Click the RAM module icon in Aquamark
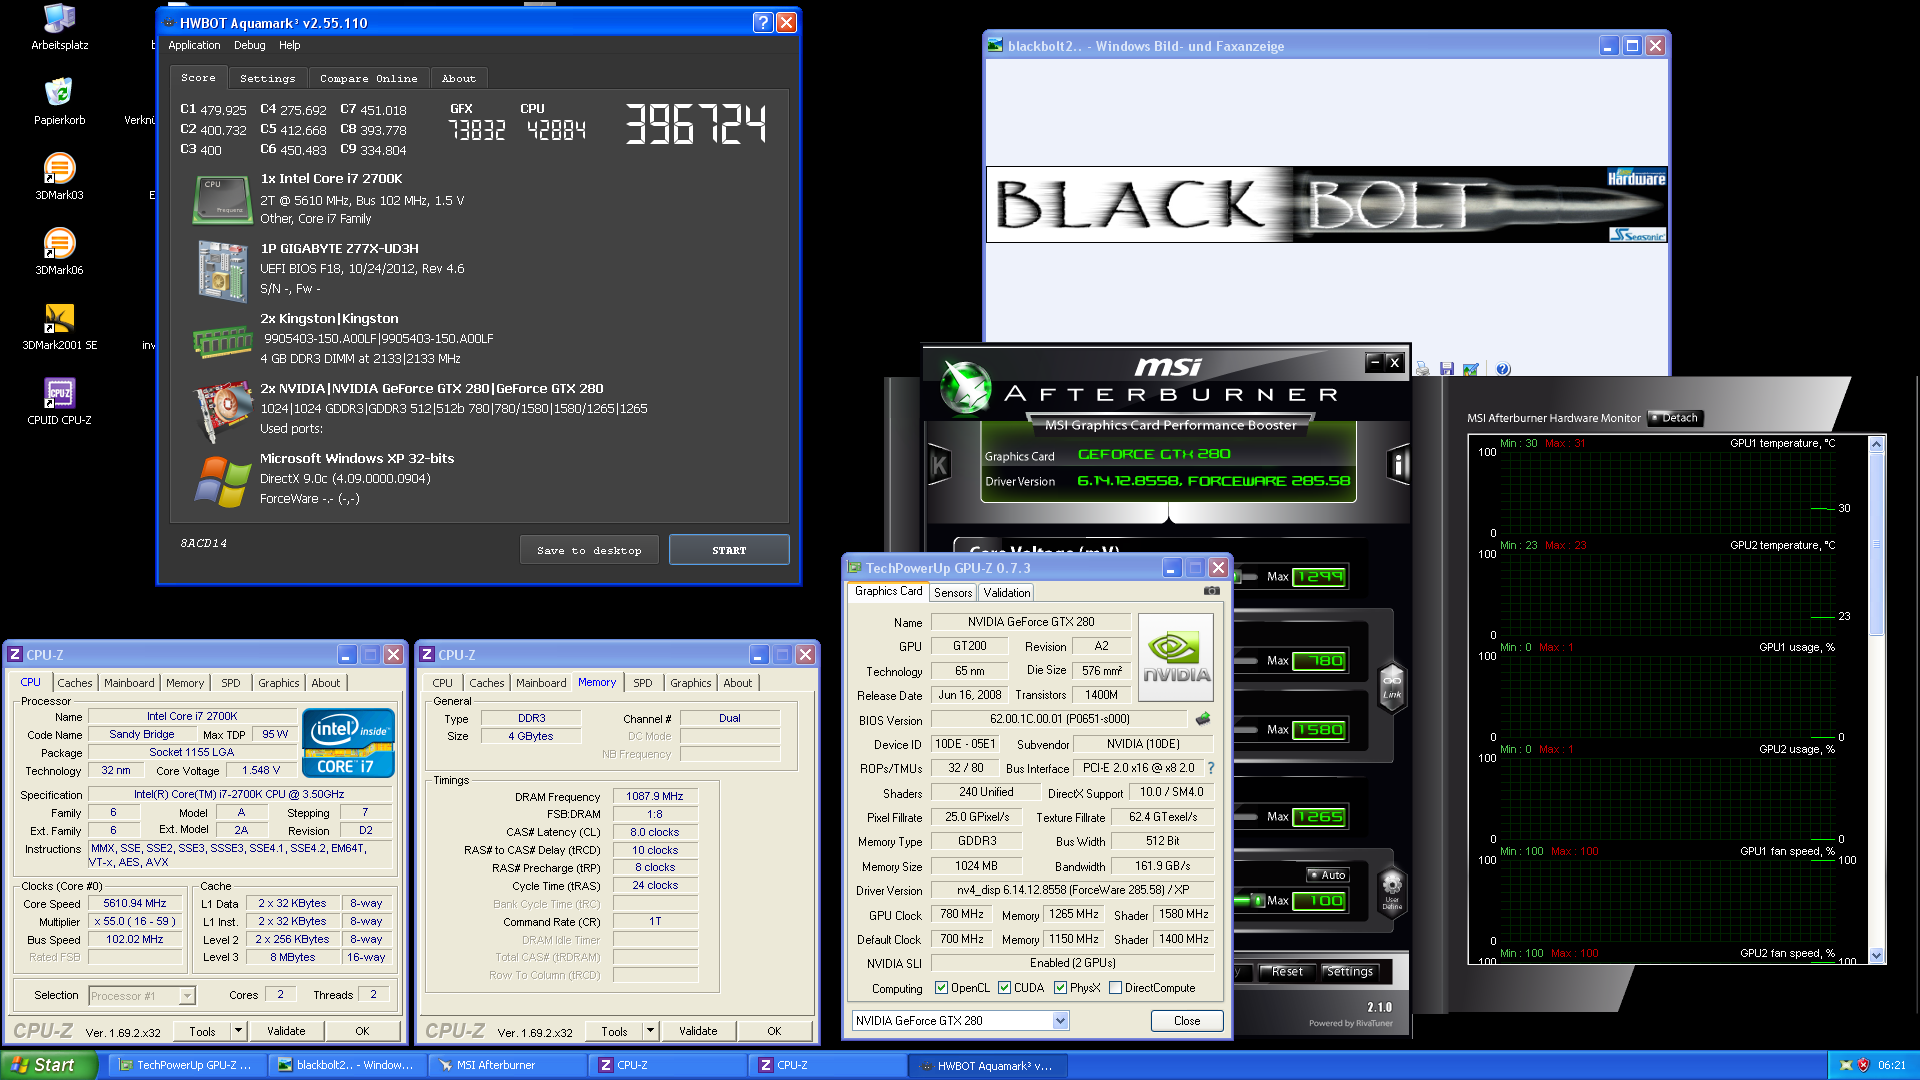Screen dimensions: 1920x1080 (x=222, y=341)
